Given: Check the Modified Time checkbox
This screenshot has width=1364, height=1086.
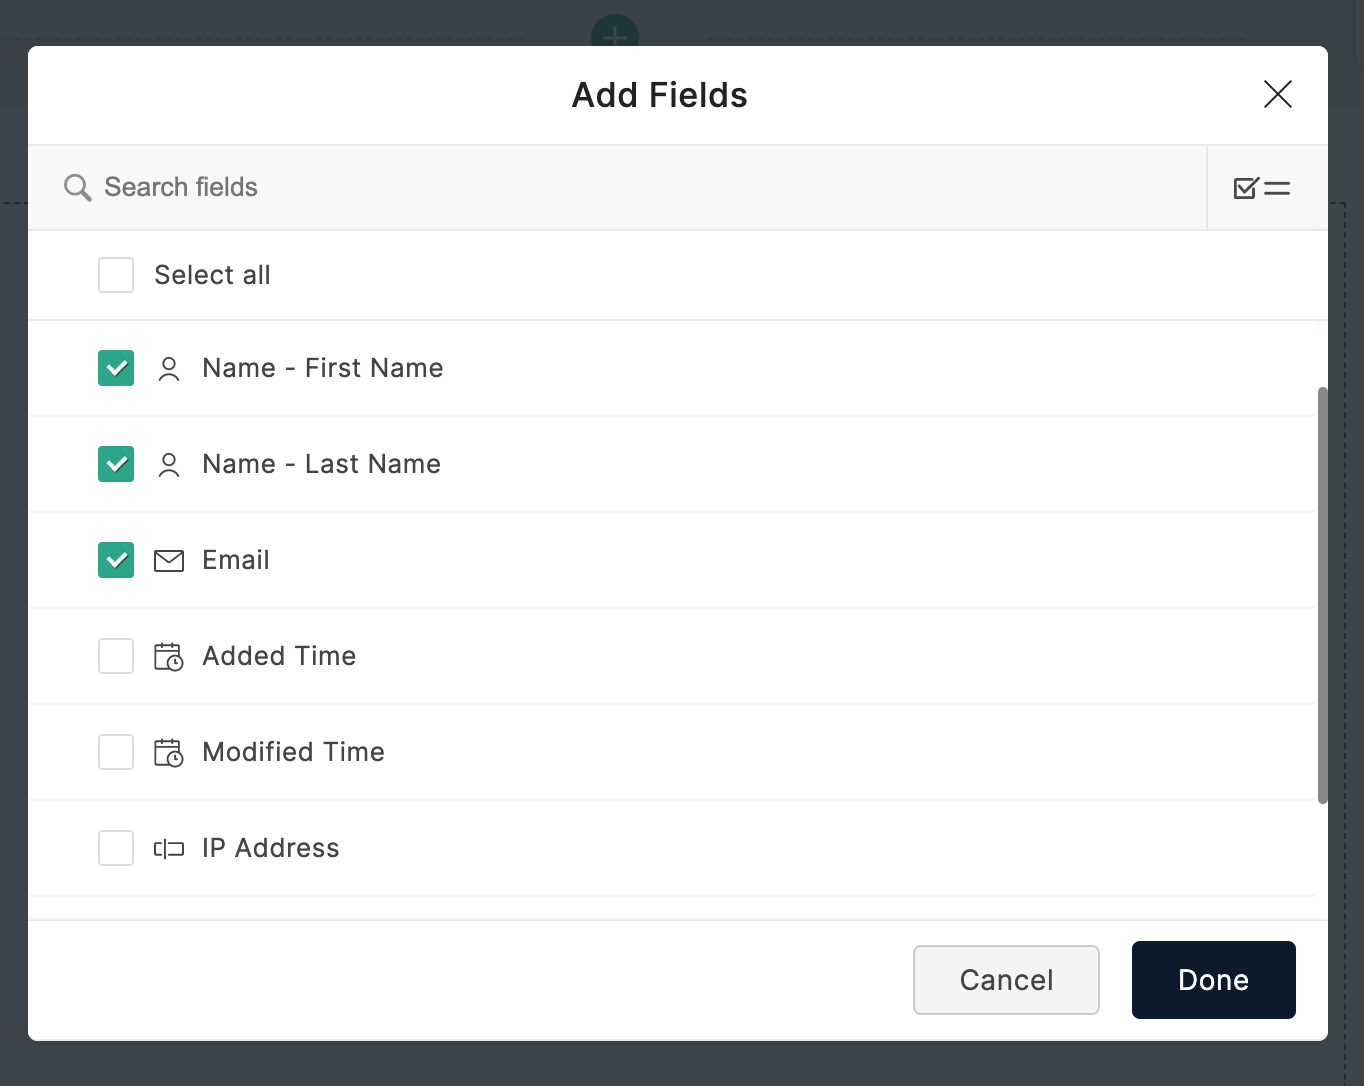Looking at the screenshot, I should [116, 752].
